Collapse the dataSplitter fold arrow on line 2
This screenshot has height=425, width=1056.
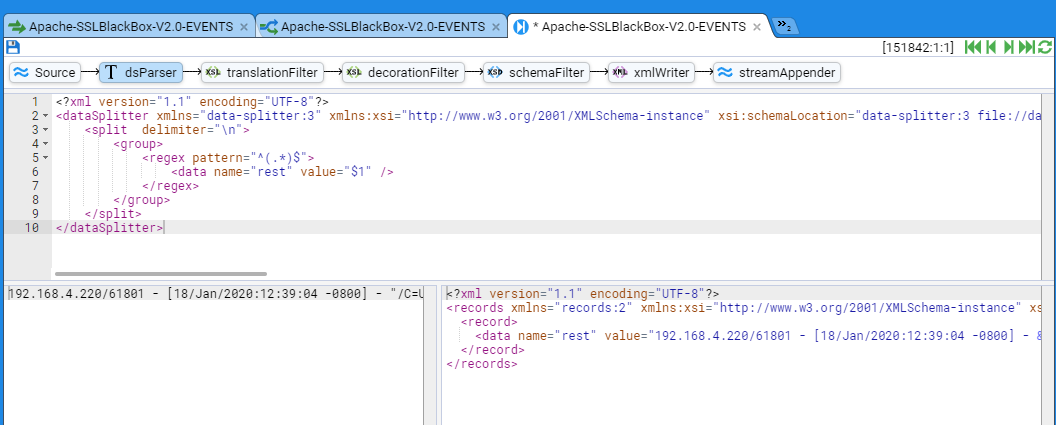(x=46, y=116)
